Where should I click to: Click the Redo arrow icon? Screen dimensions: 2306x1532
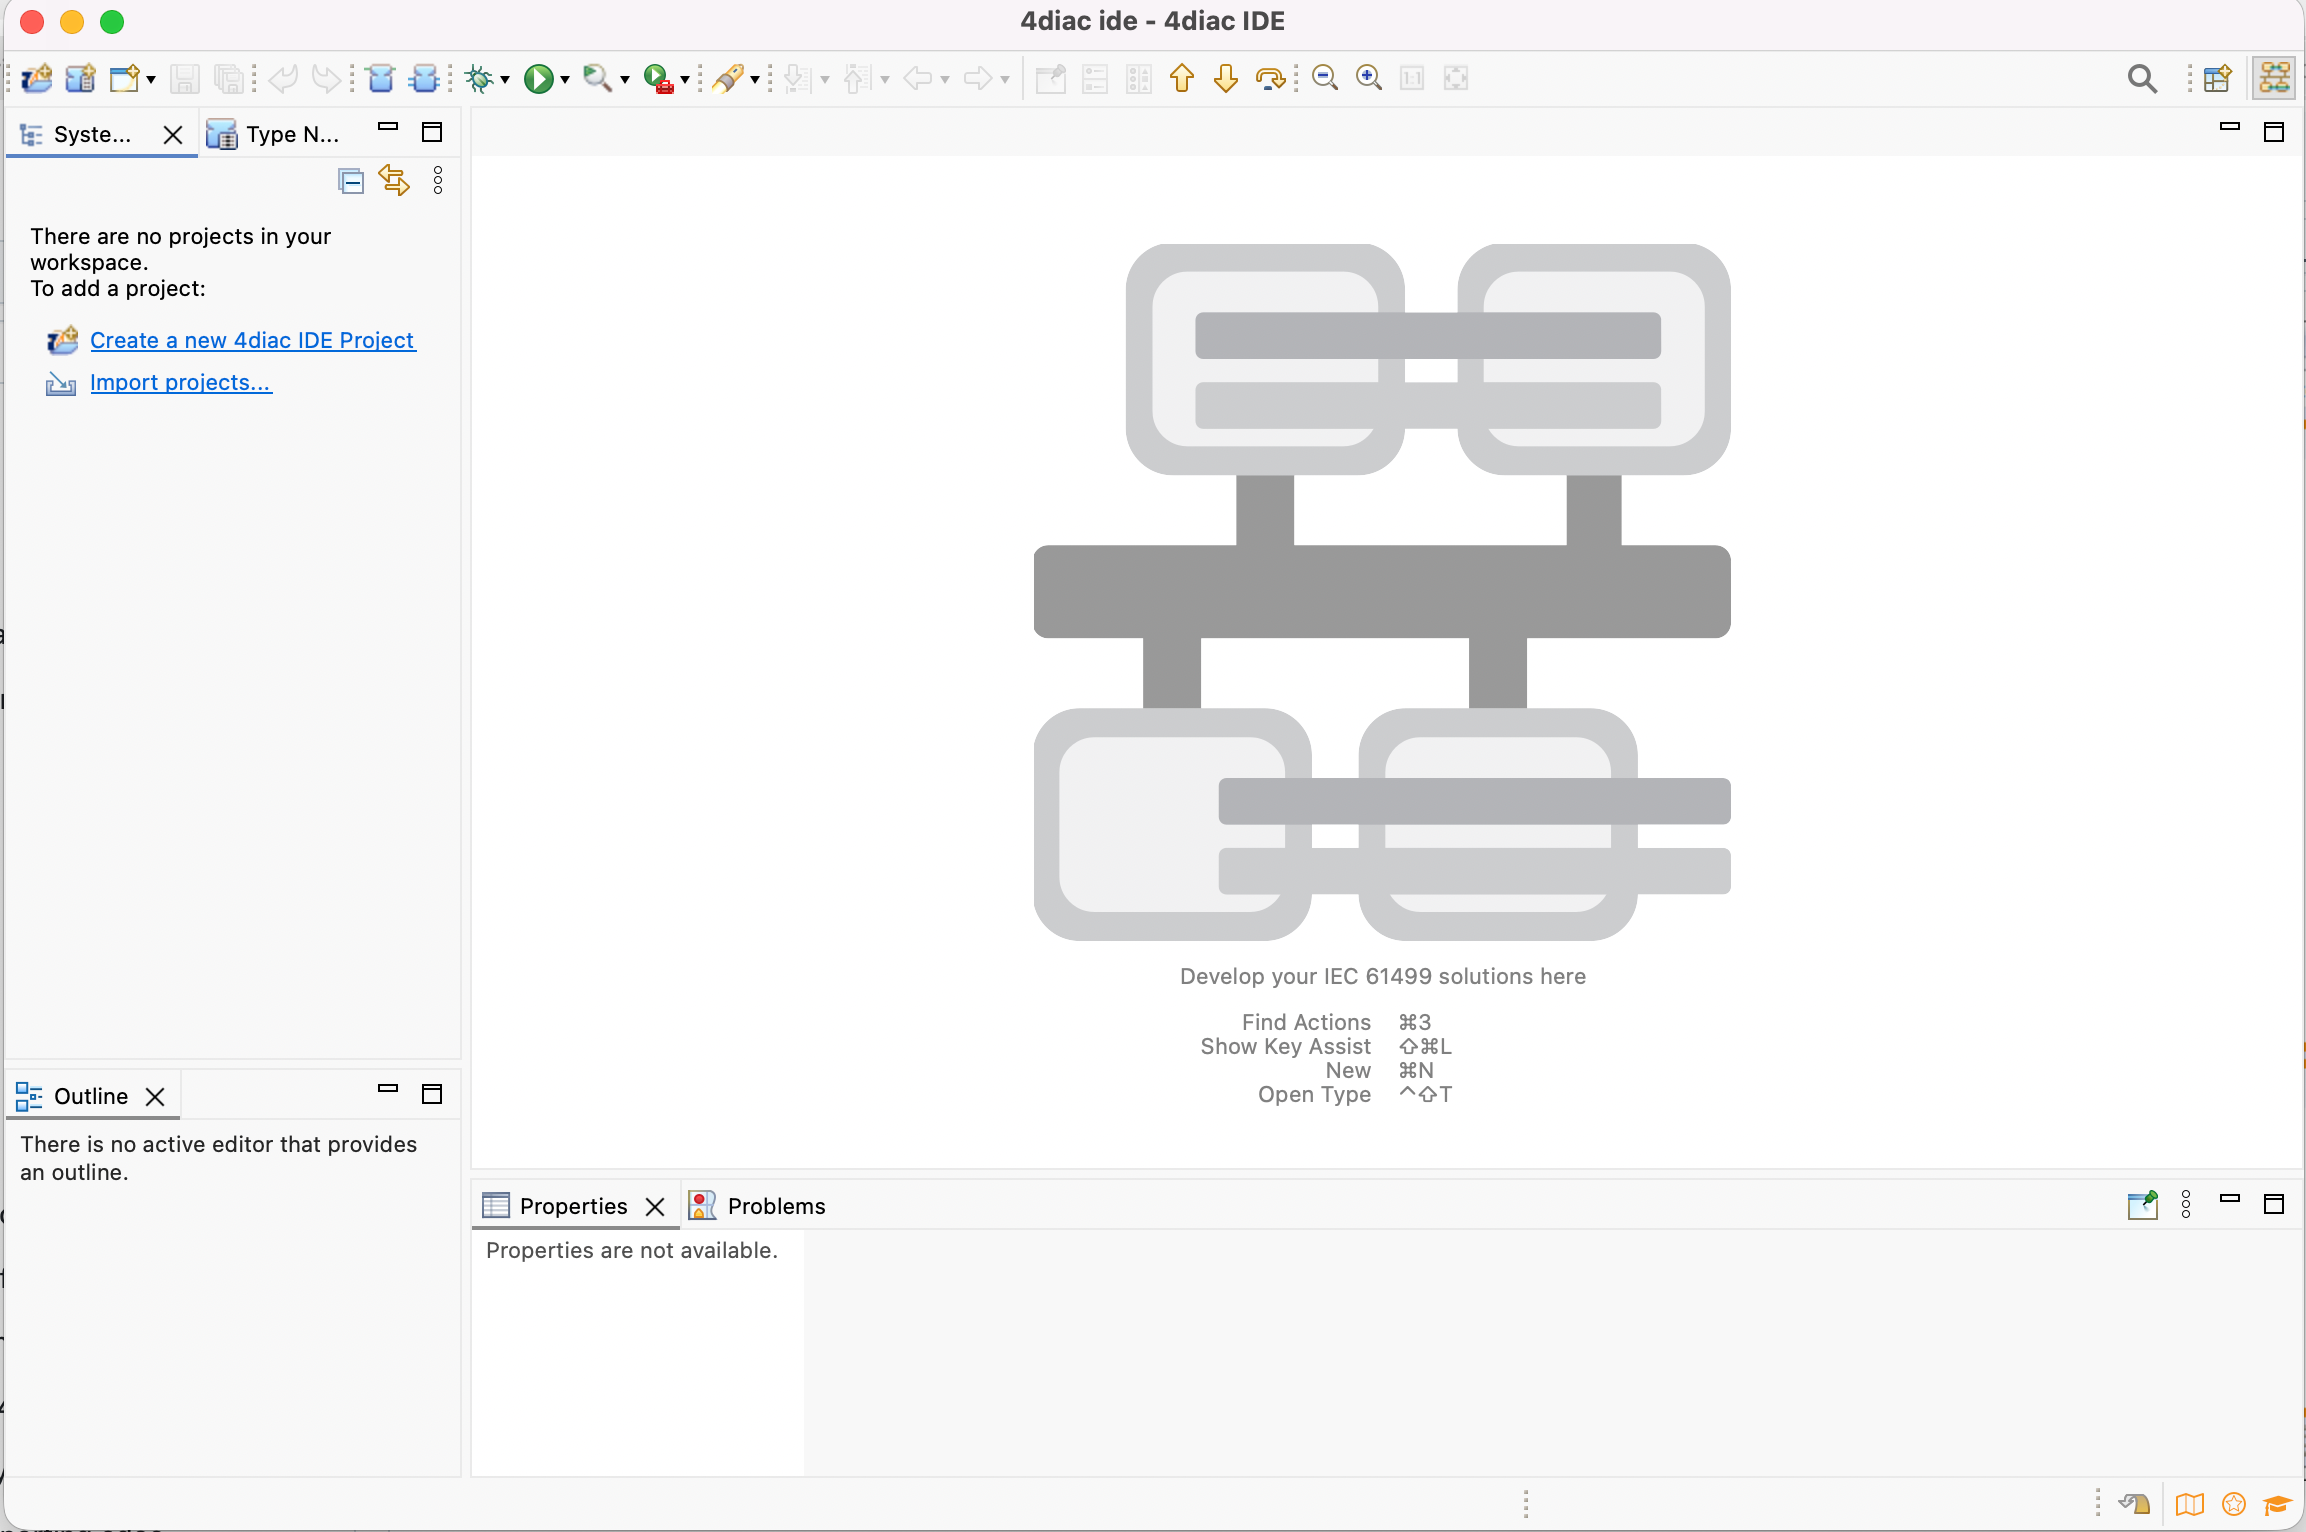(326, 78)
